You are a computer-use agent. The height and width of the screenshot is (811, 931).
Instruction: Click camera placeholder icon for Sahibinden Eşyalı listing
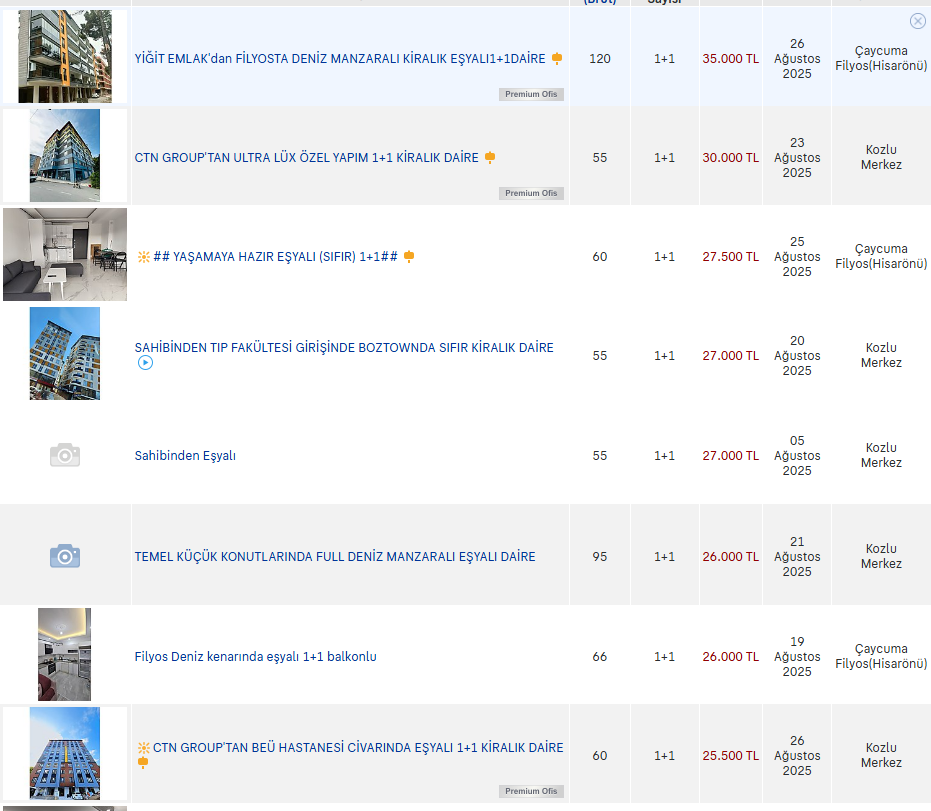click(65, 455)
